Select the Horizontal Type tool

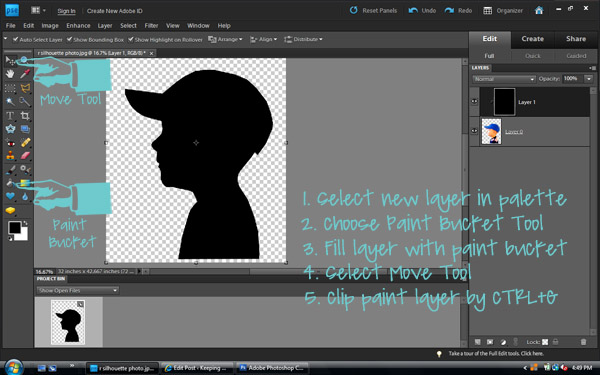coord(10,116)
